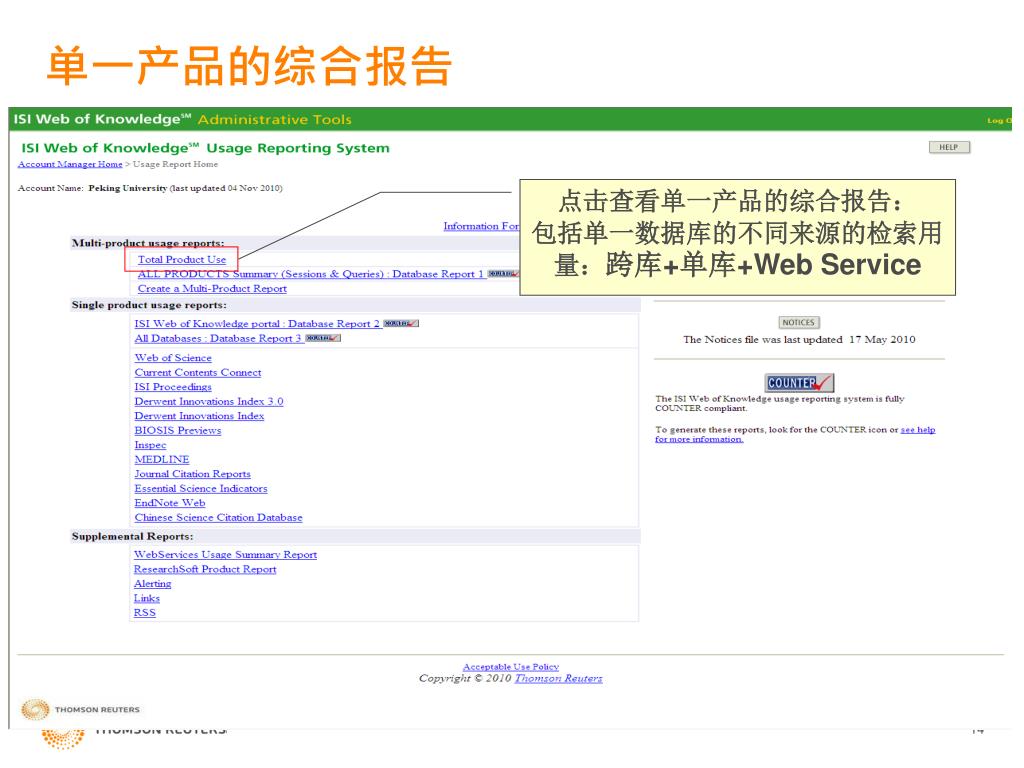Click 'Usage Report Home' breadcrumb text
This screenshot has height=768, width=1024.
175,165
